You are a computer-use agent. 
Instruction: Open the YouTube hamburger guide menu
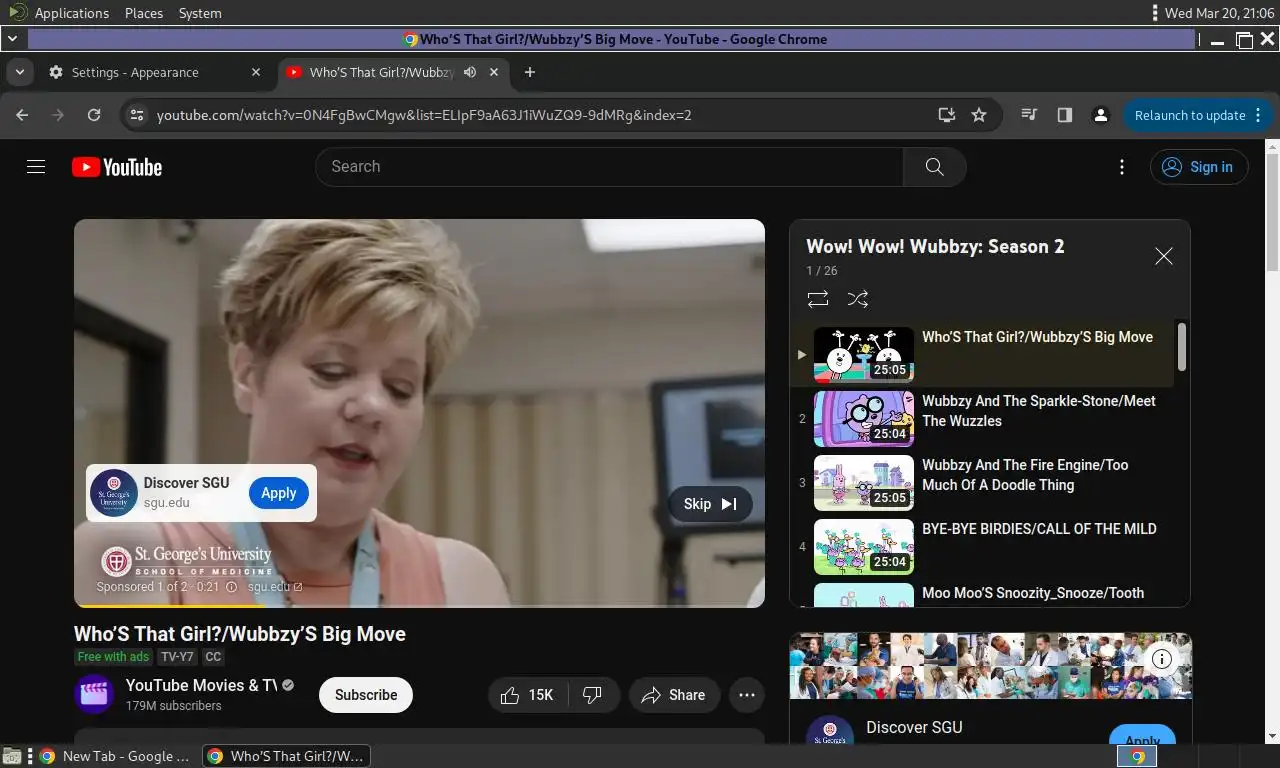pos(36,167)
